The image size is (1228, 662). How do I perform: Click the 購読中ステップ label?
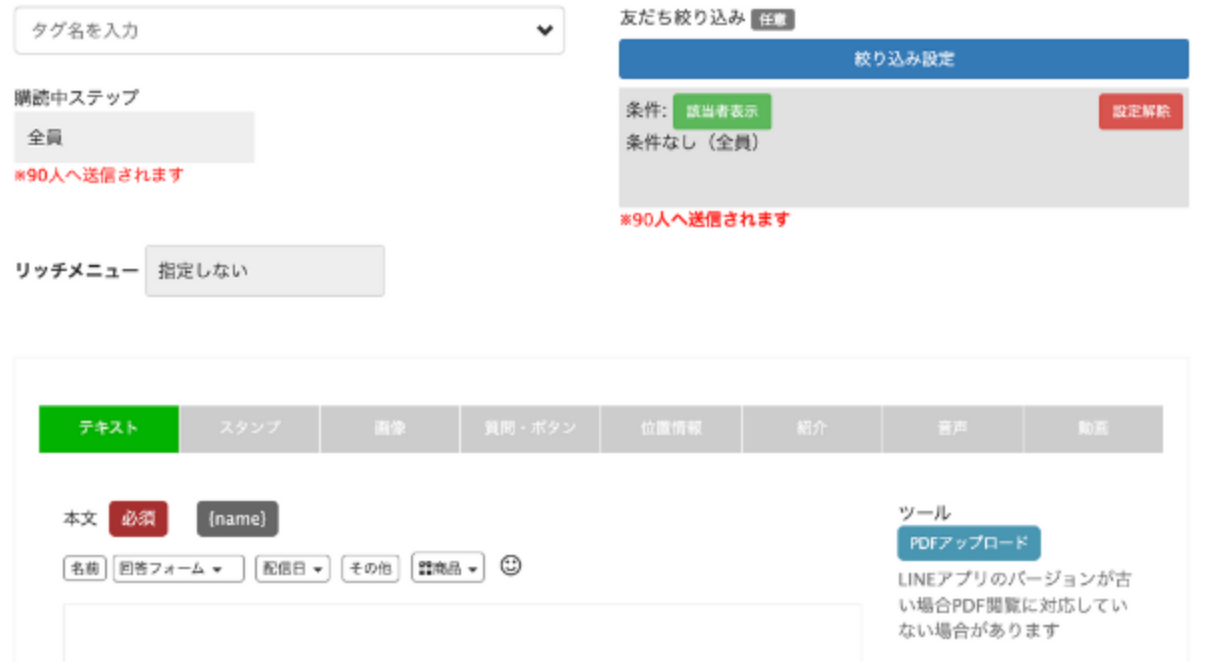click(76, 97)
